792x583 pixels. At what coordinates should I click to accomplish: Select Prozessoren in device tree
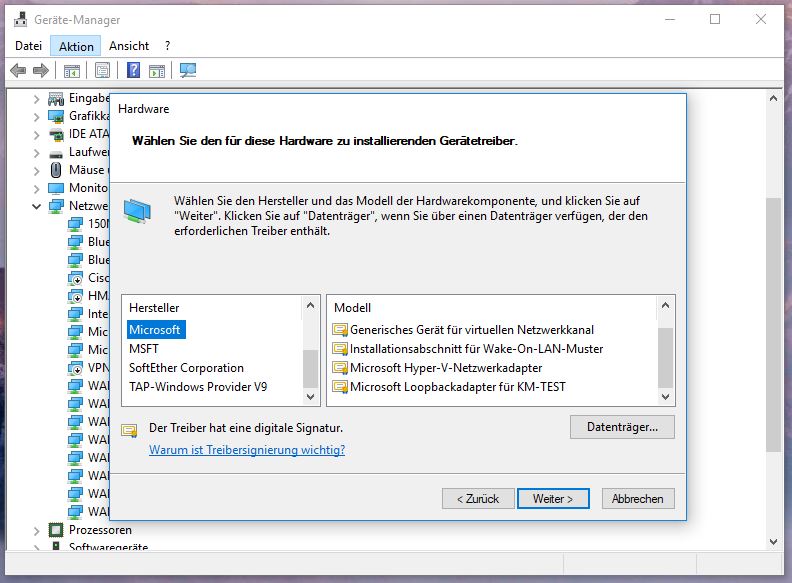pyautogui.click(x=100, y=530)
